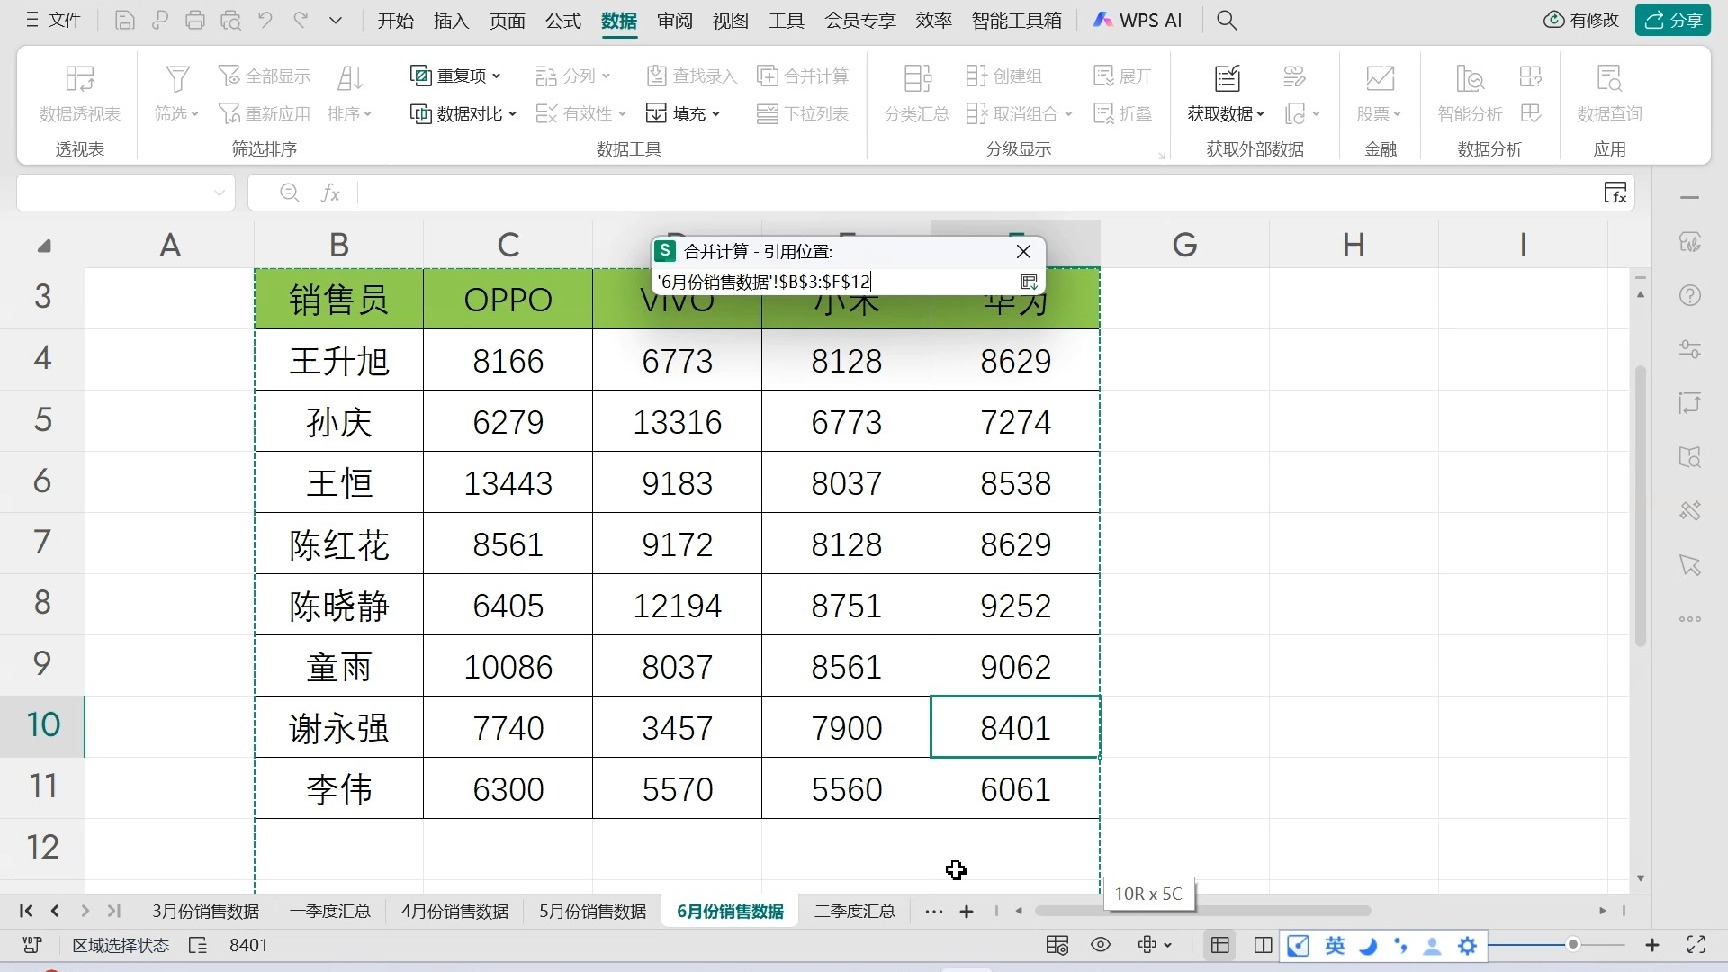1728x972 pixels.
Task: Click the 合并计算 consolidate button
Action: (803, 76)
